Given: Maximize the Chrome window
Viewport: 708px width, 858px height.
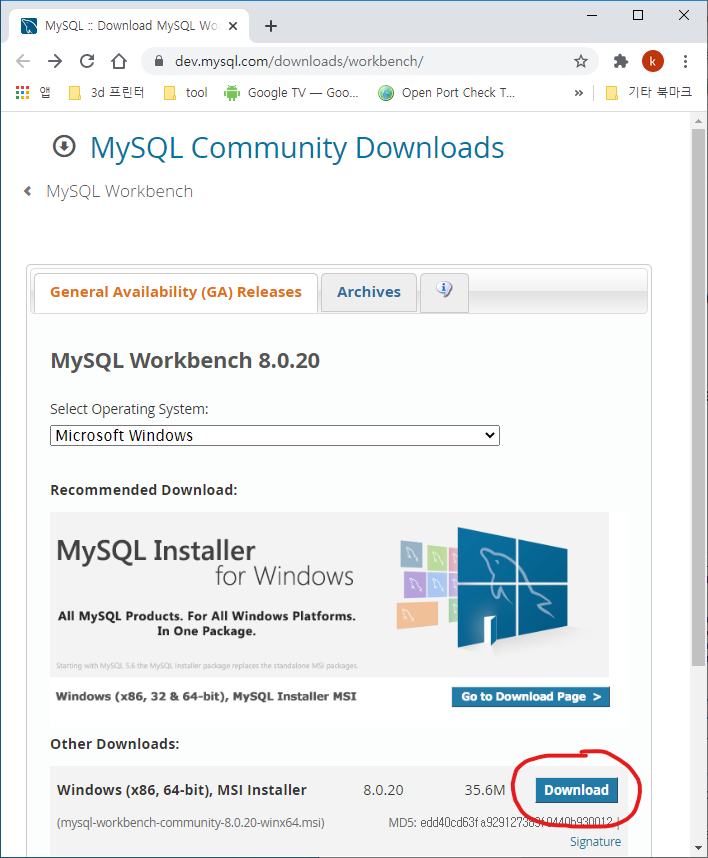Looking at the screenshot, I should pos(638,15).
